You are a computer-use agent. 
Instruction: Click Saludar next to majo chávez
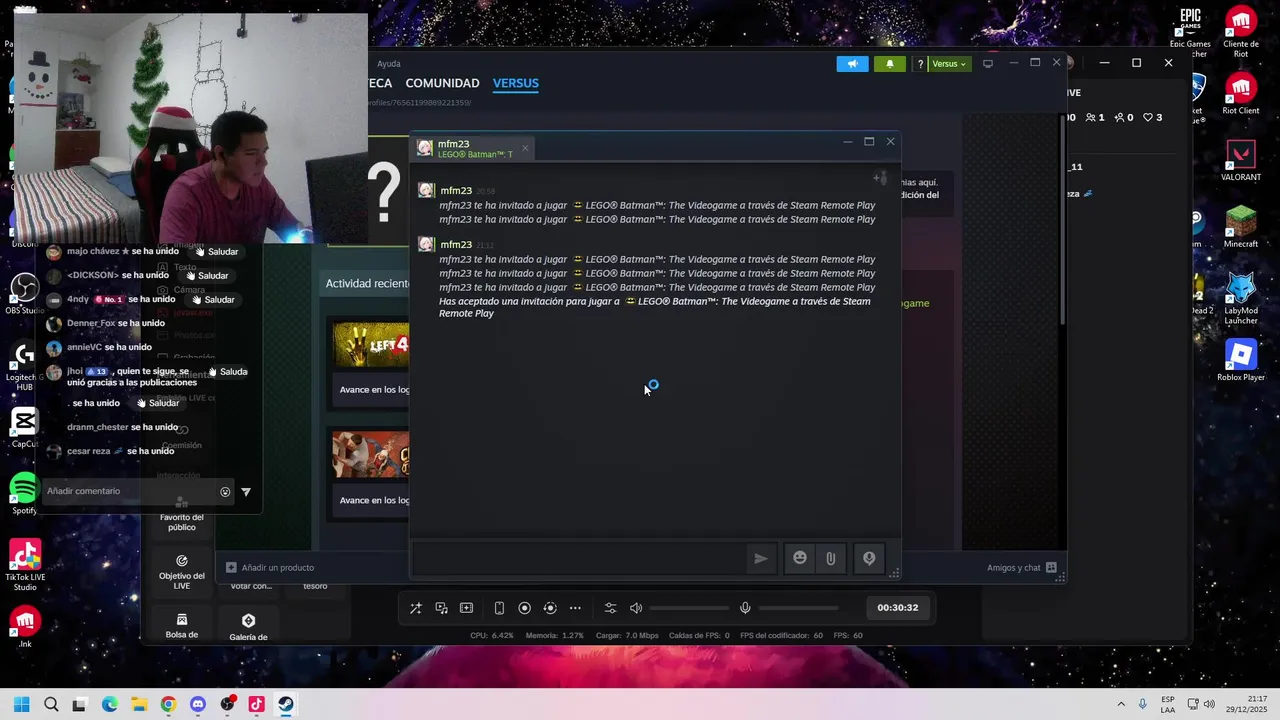tap(215, 252)
